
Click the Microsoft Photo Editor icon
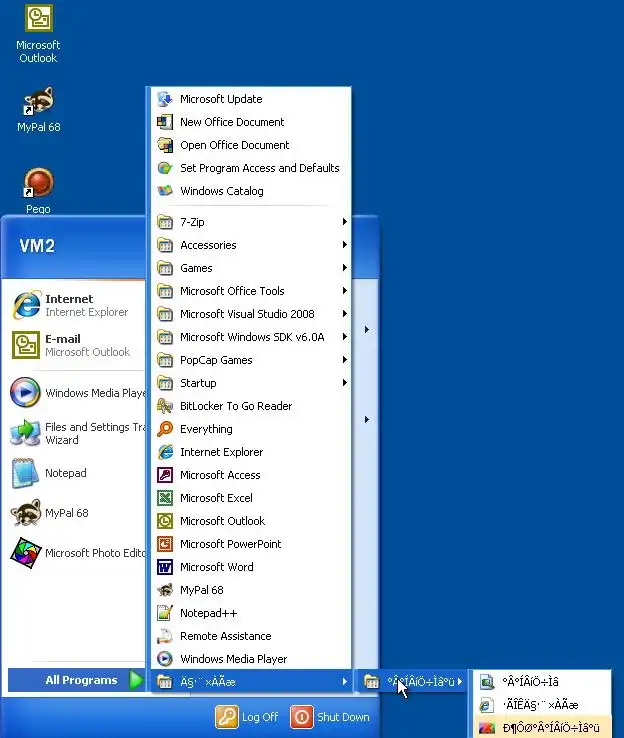pyautogui.click(x=26, y=553)
